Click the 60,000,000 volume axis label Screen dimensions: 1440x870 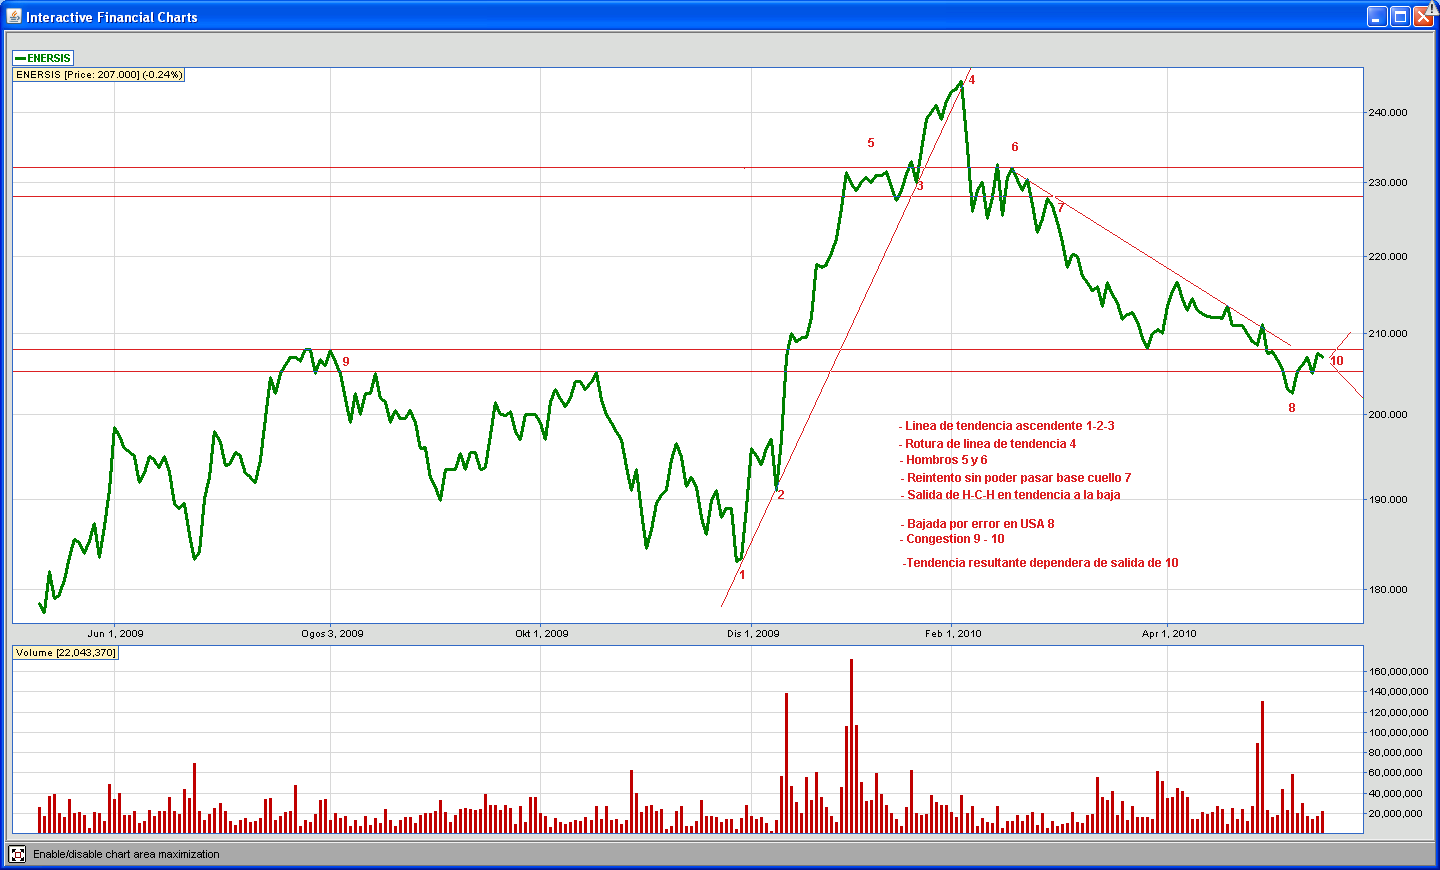(x=1396, y=773)
